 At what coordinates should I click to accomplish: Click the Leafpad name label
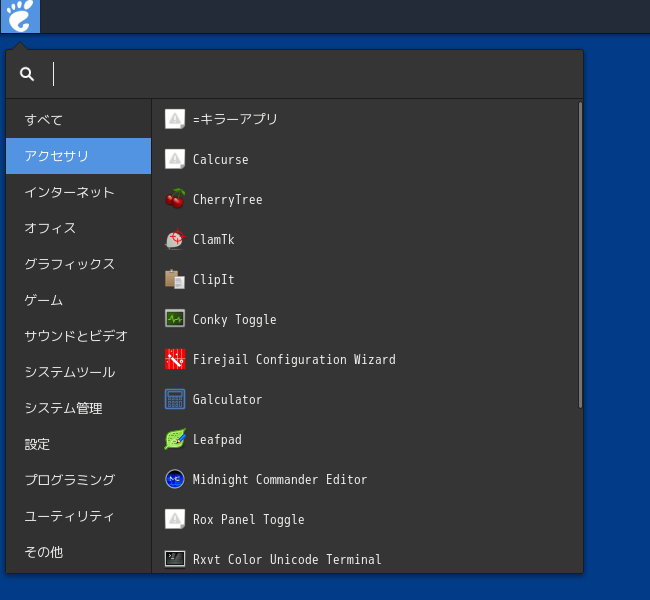pyautogui.click(x=217, y=440)
